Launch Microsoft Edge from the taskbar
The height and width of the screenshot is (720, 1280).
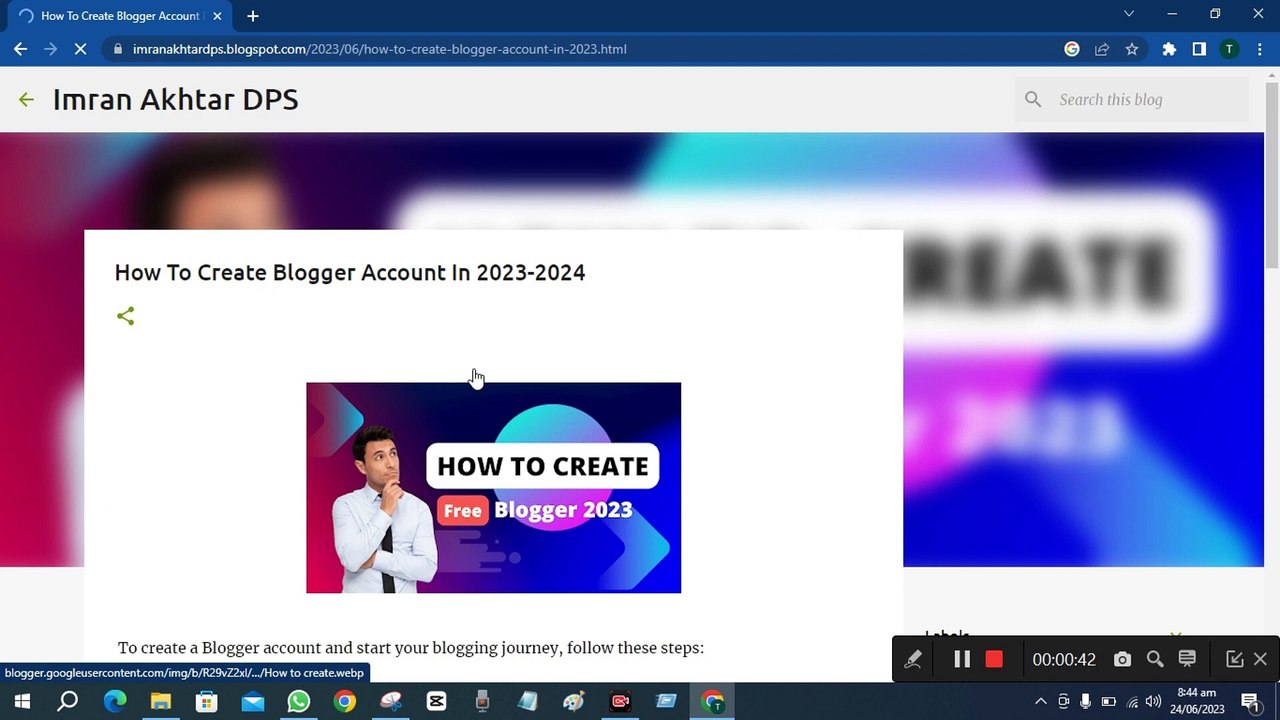point(115,701)
